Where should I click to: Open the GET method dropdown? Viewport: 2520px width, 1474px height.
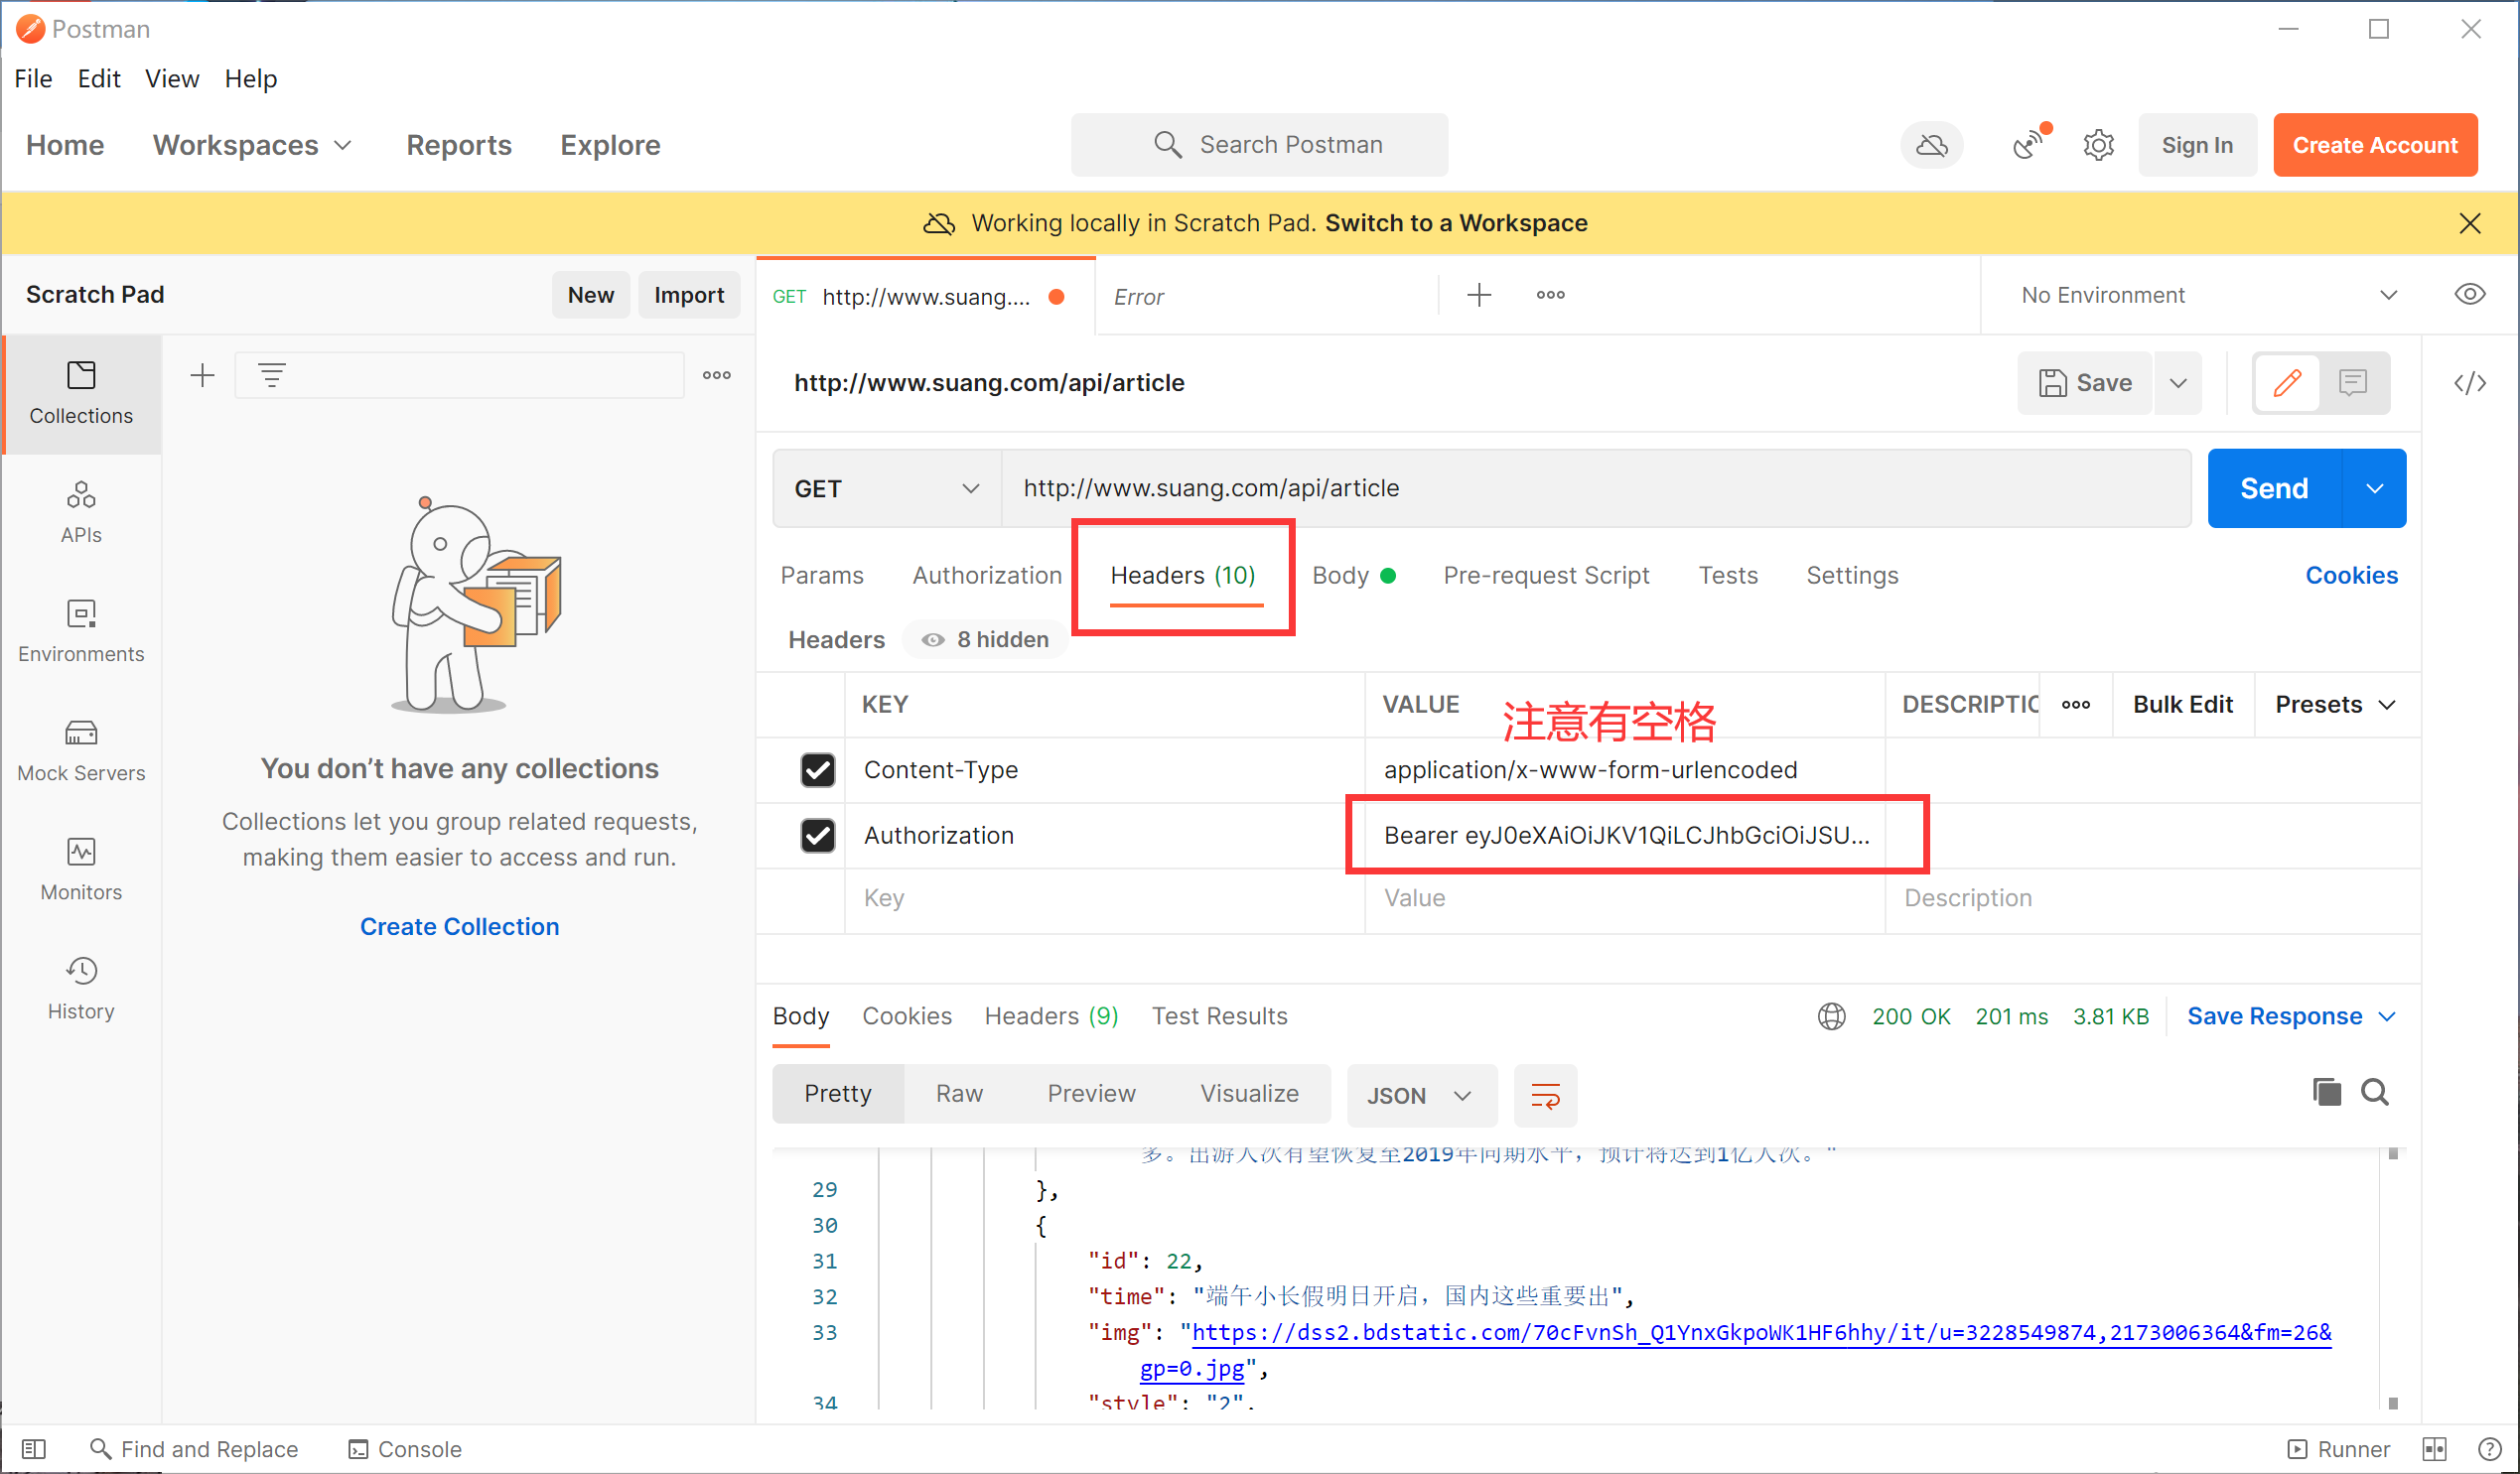(887, 488)
